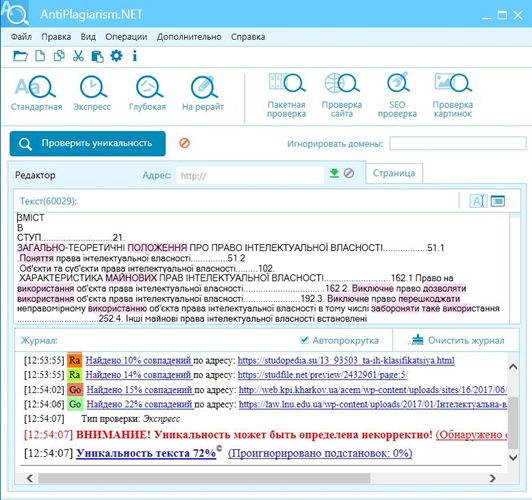Click orange Ra badge at studopedia row
This screenshot has height=500, width=532.
click(74, 360)
